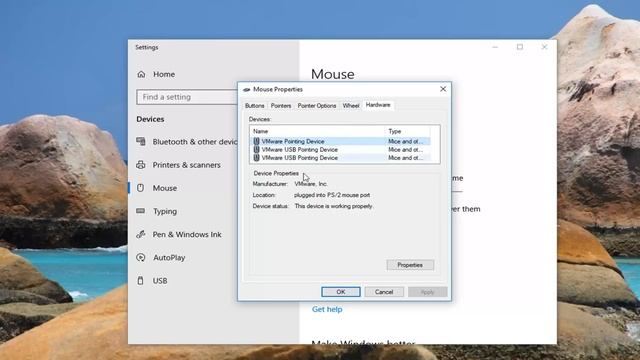The width and height of the screenshot is (640, 360).
Task: Click the greyed Apply button
Action: tap(427, 292)
